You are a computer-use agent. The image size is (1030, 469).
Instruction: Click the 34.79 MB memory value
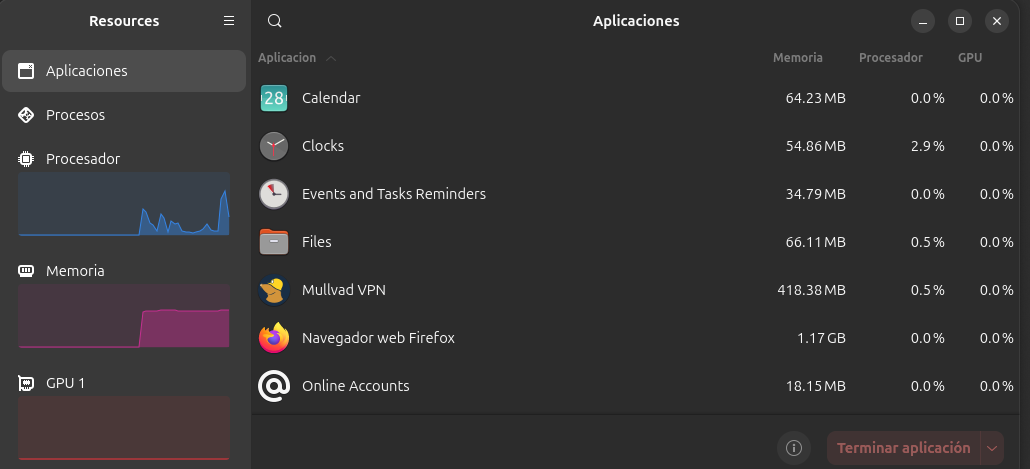point(815,194)
